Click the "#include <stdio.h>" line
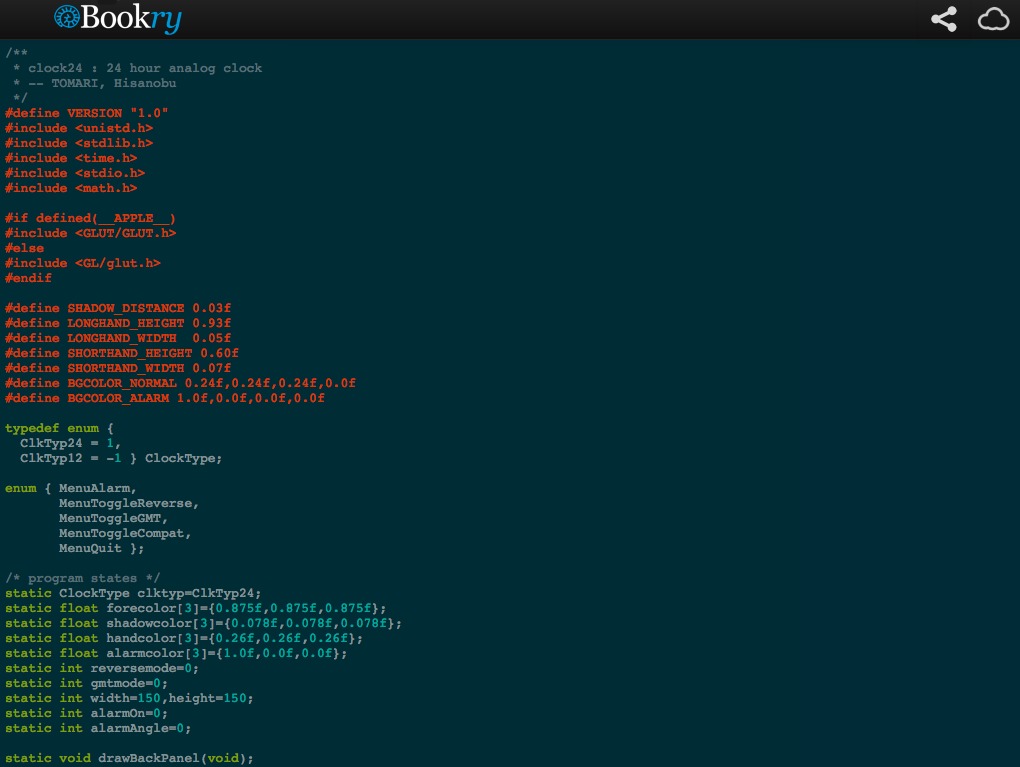The width and height of the screenshot is (1020, 767). pos(75,173)
